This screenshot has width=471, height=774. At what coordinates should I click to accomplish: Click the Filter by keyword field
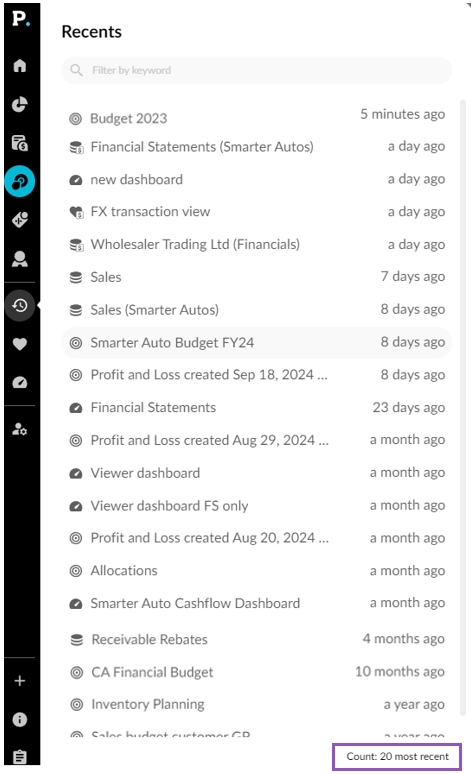click(x=257, y=70)
